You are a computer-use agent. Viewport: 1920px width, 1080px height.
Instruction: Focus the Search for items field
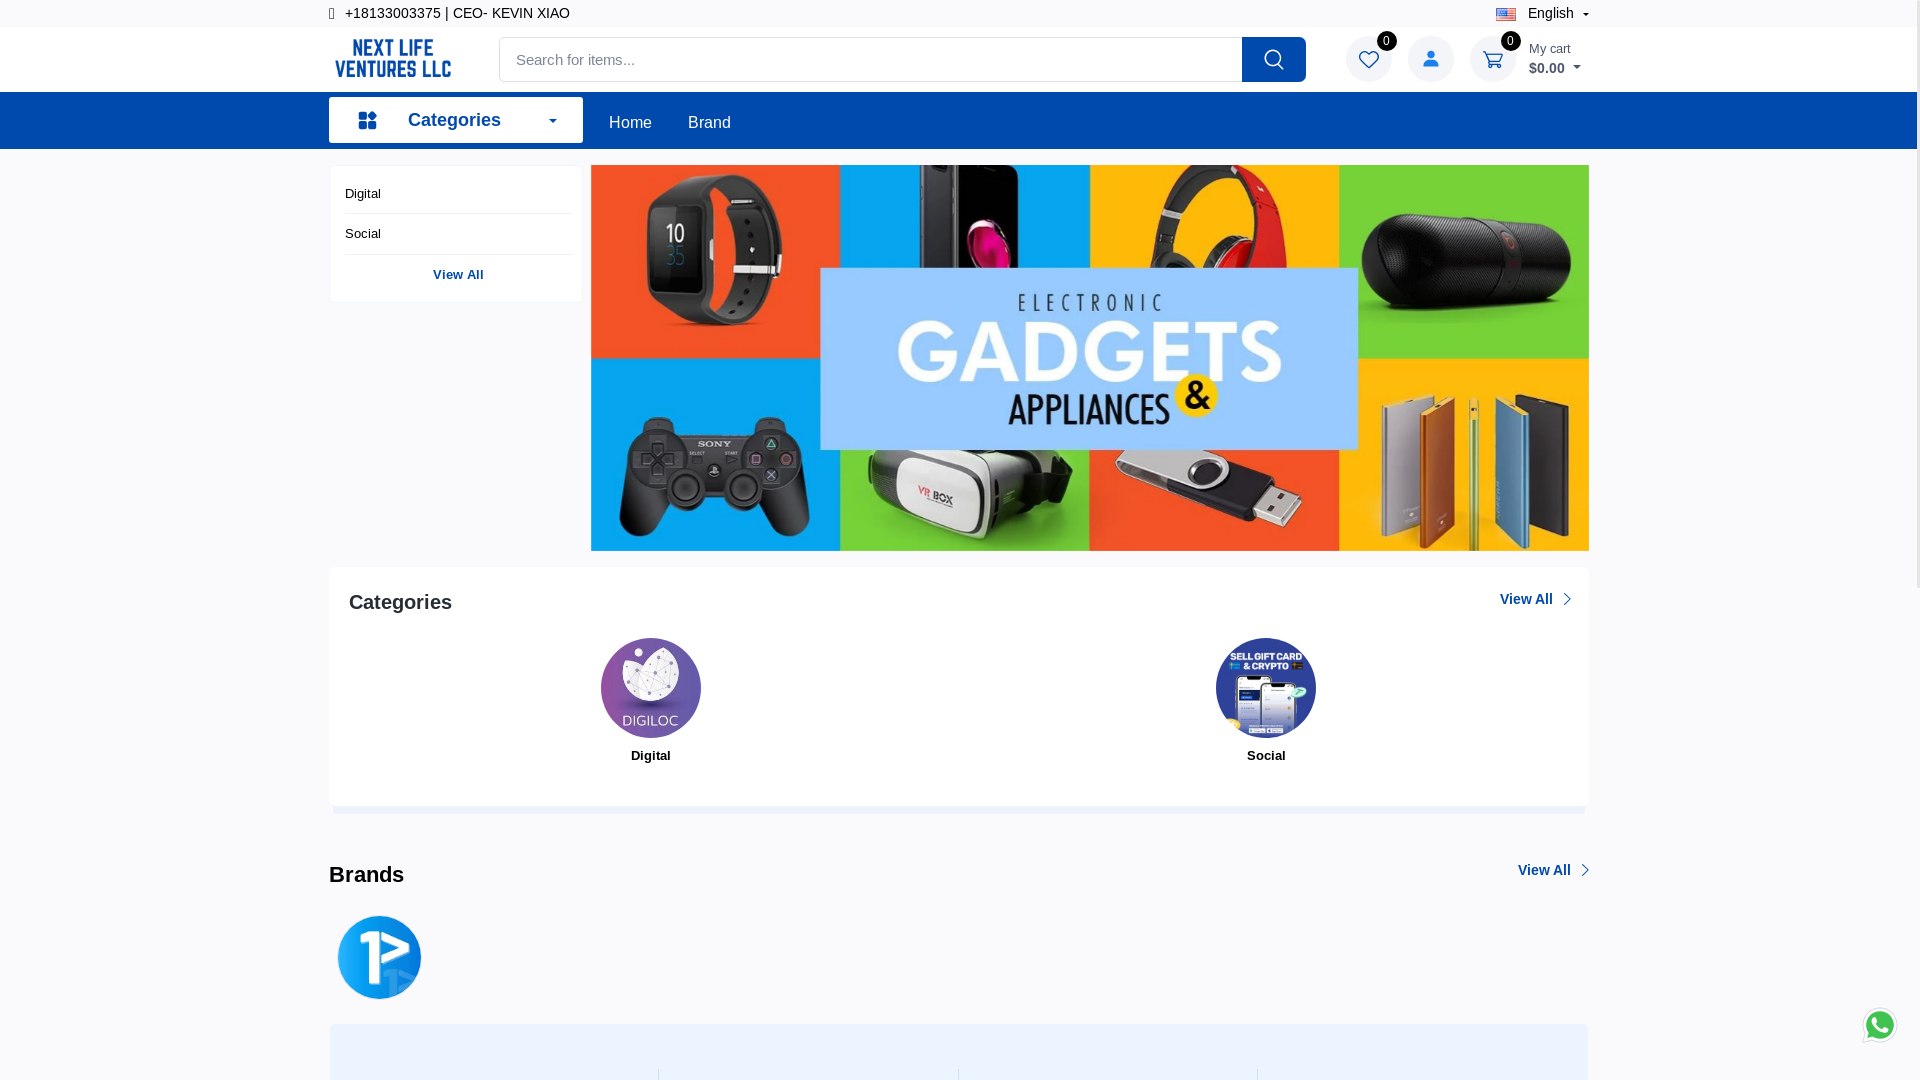click(x=870, y=59)
